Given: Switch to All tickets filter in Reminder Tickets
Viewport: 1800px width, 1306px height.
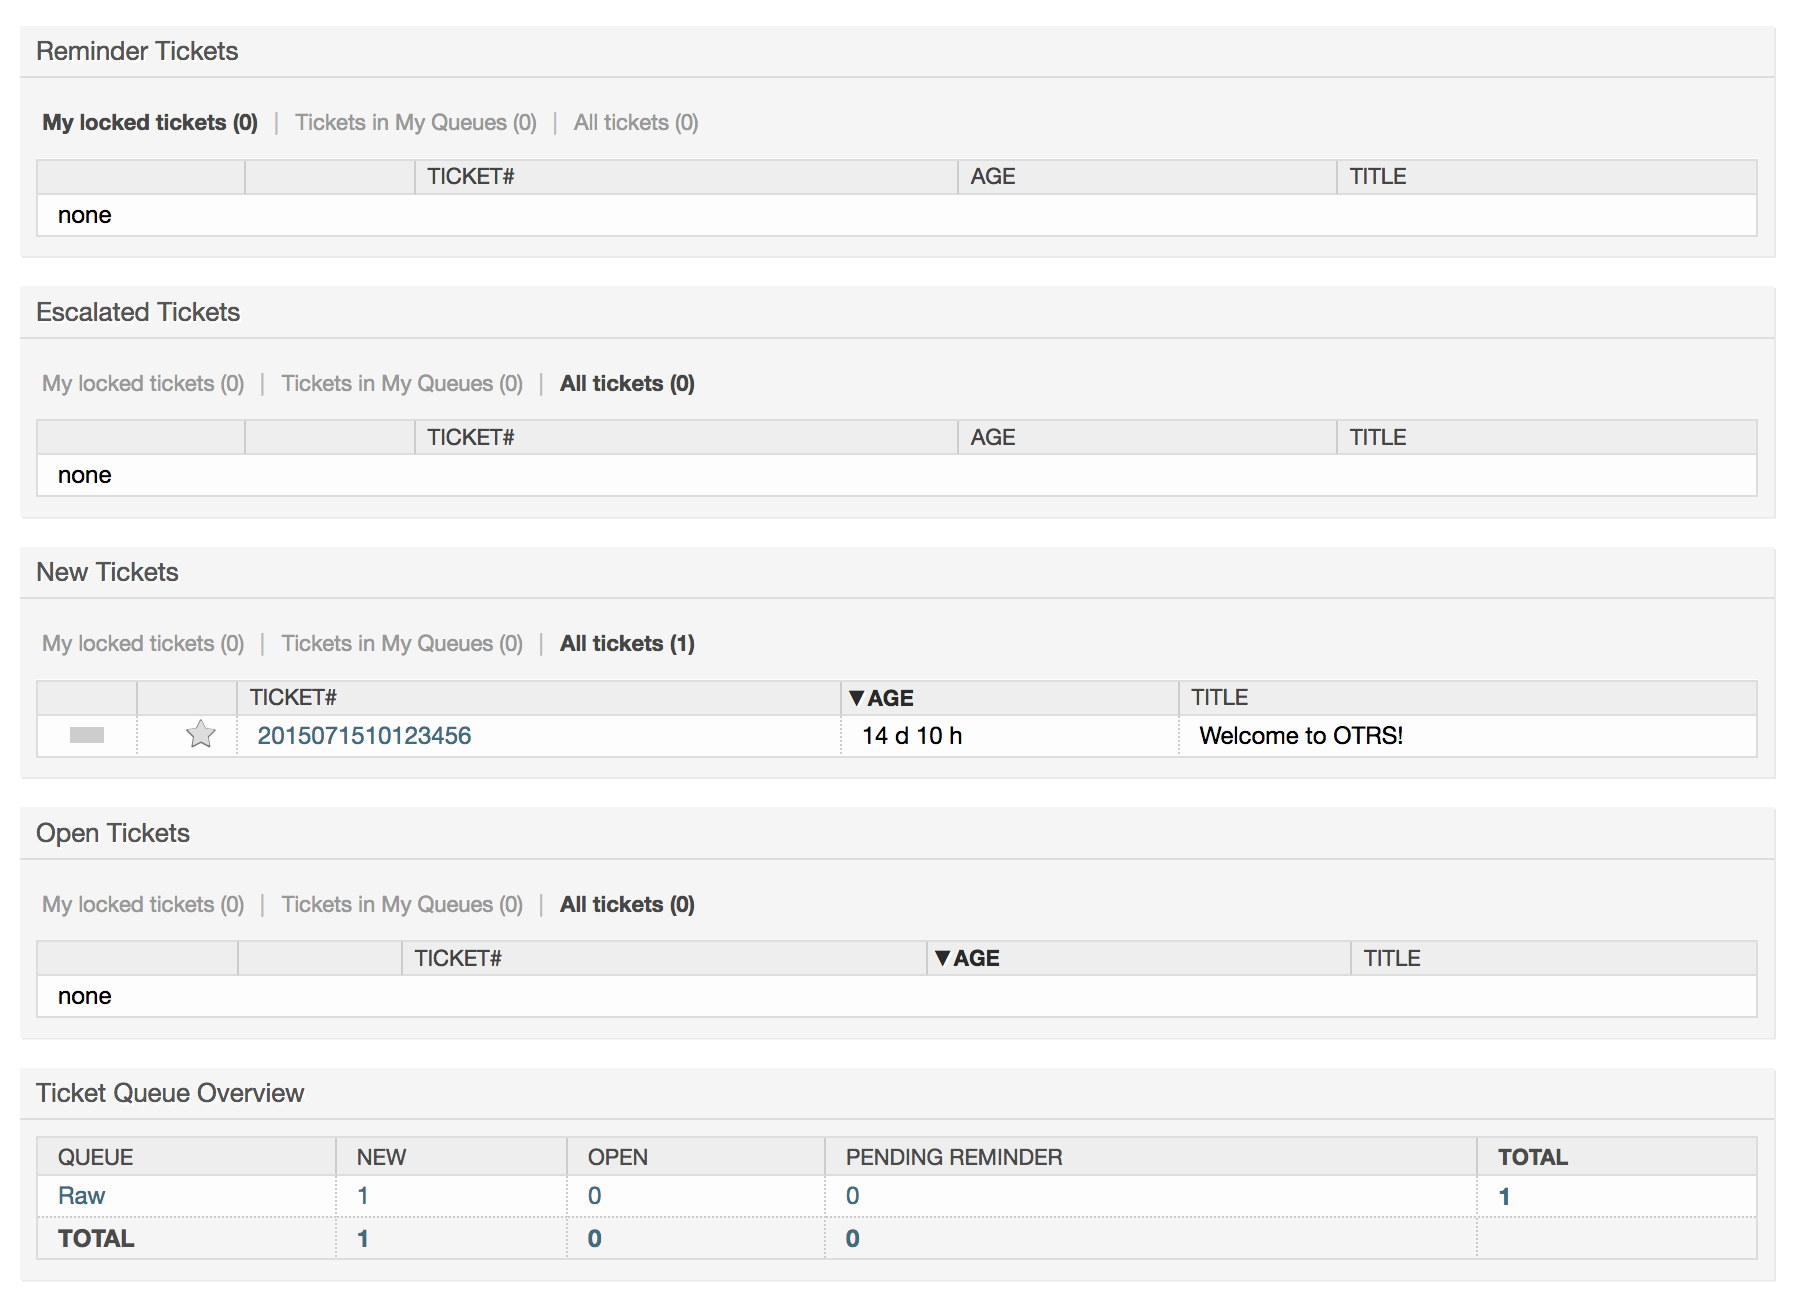Looking at the screenshot, I should [636, 122].
